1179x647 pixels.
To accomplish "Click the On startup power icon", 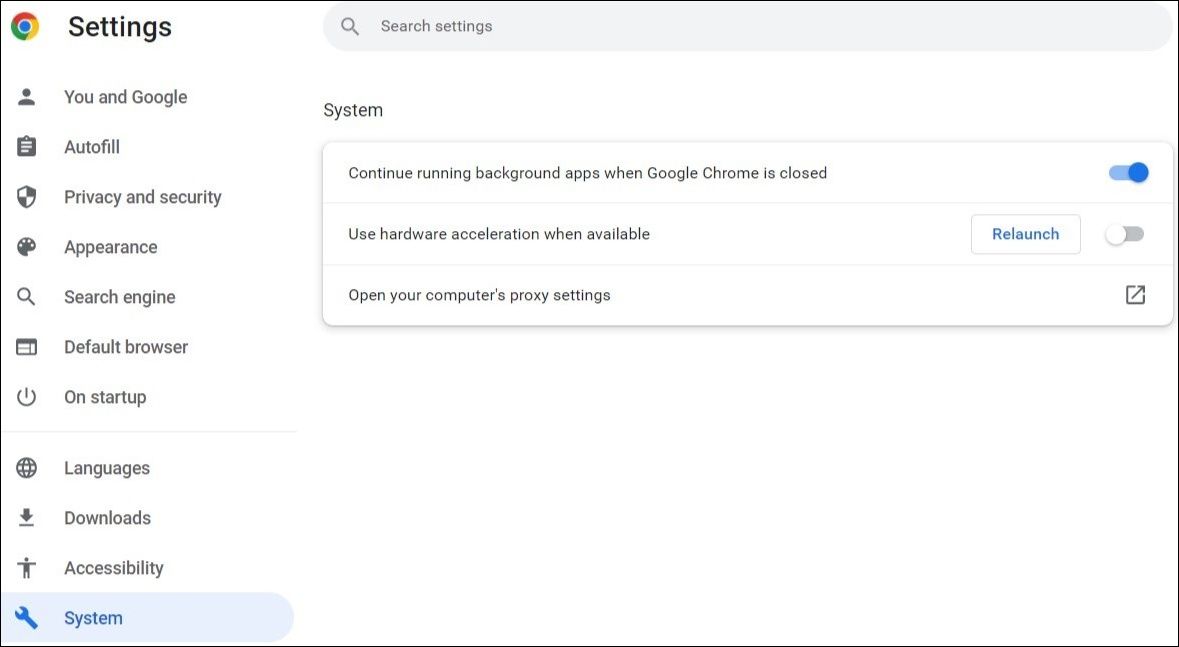I will pyautogui.click(x=26, y=396).
